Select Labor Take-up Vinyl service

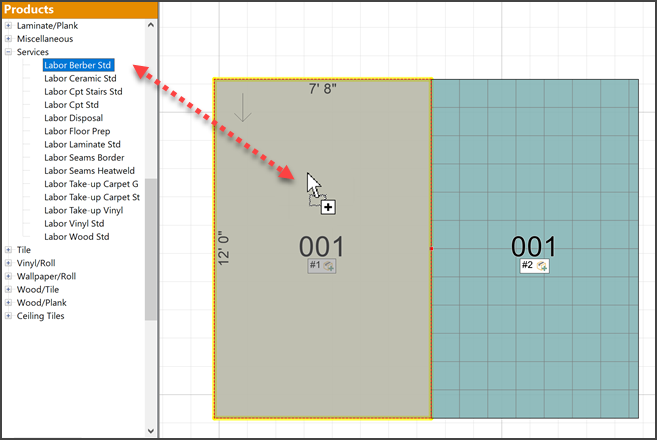point(83,210)
